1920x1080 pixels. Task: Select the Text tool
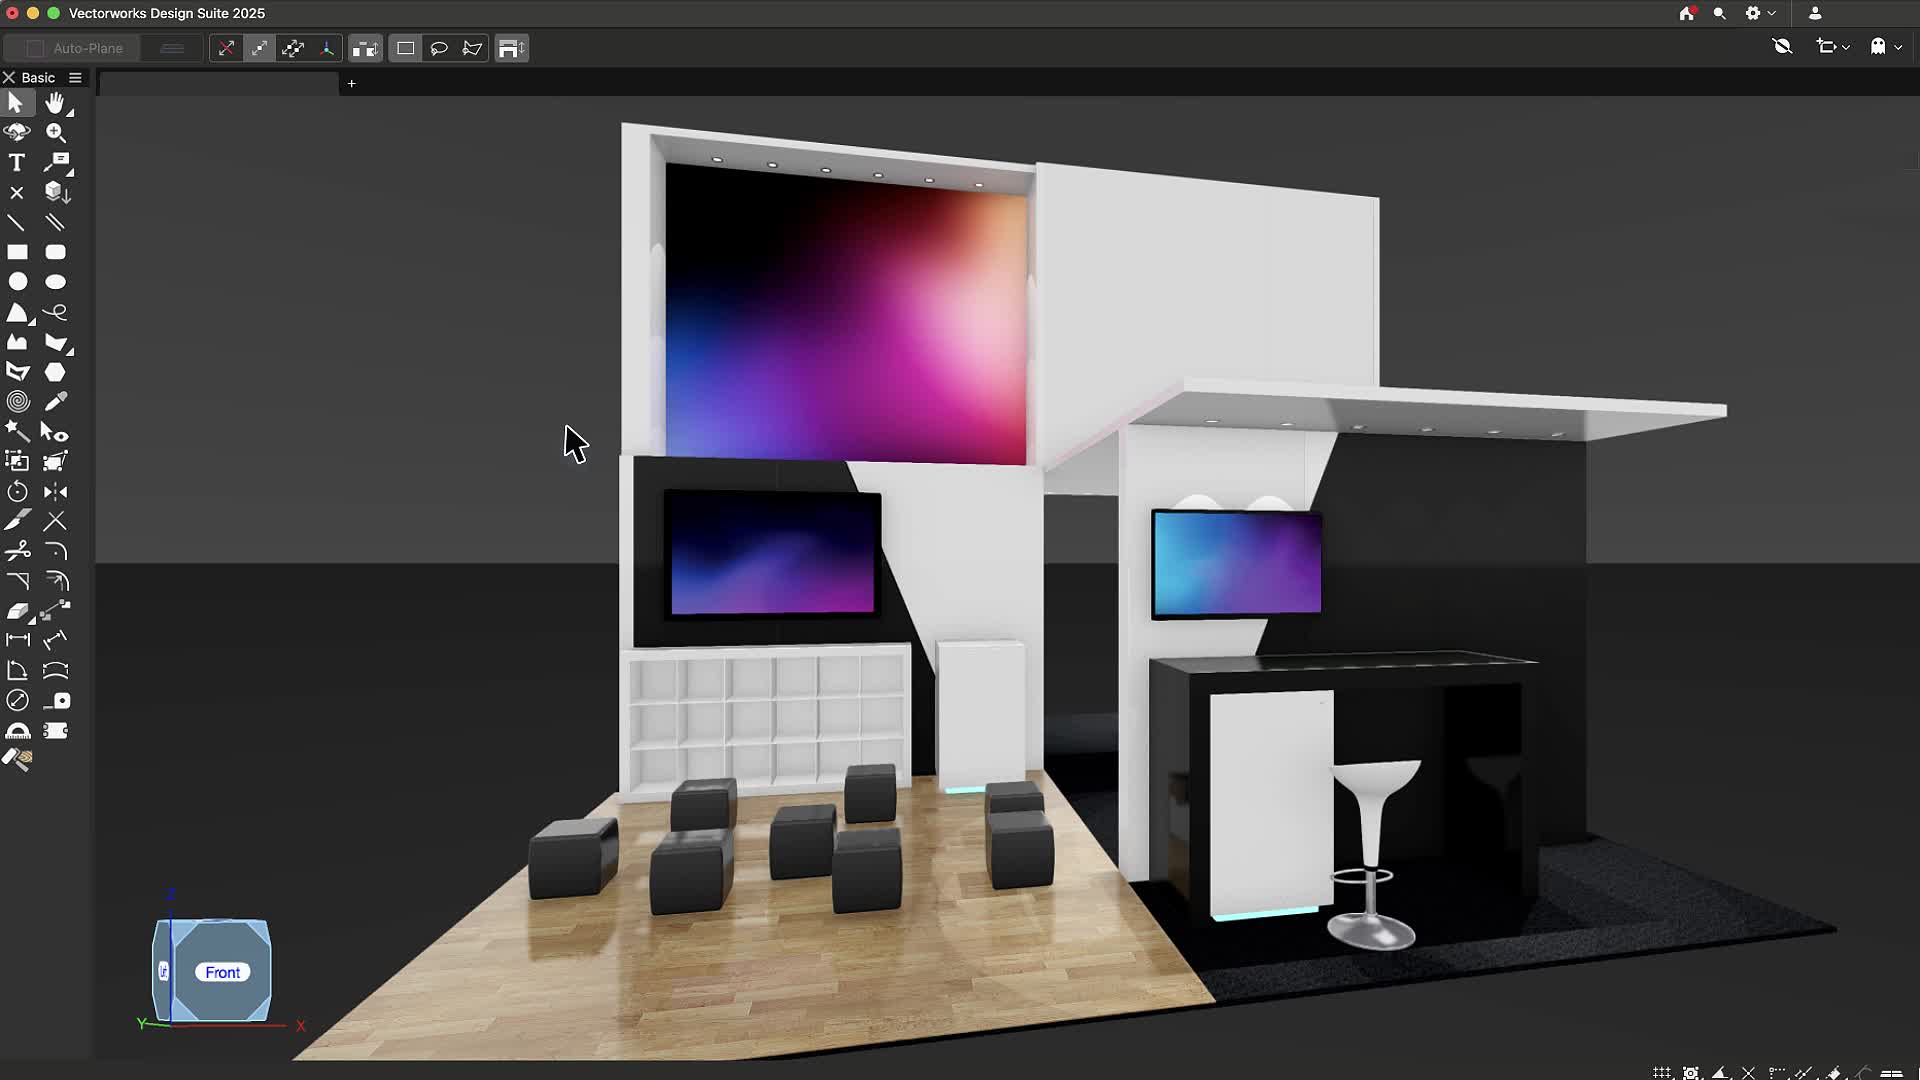click(x=17, y=163)
